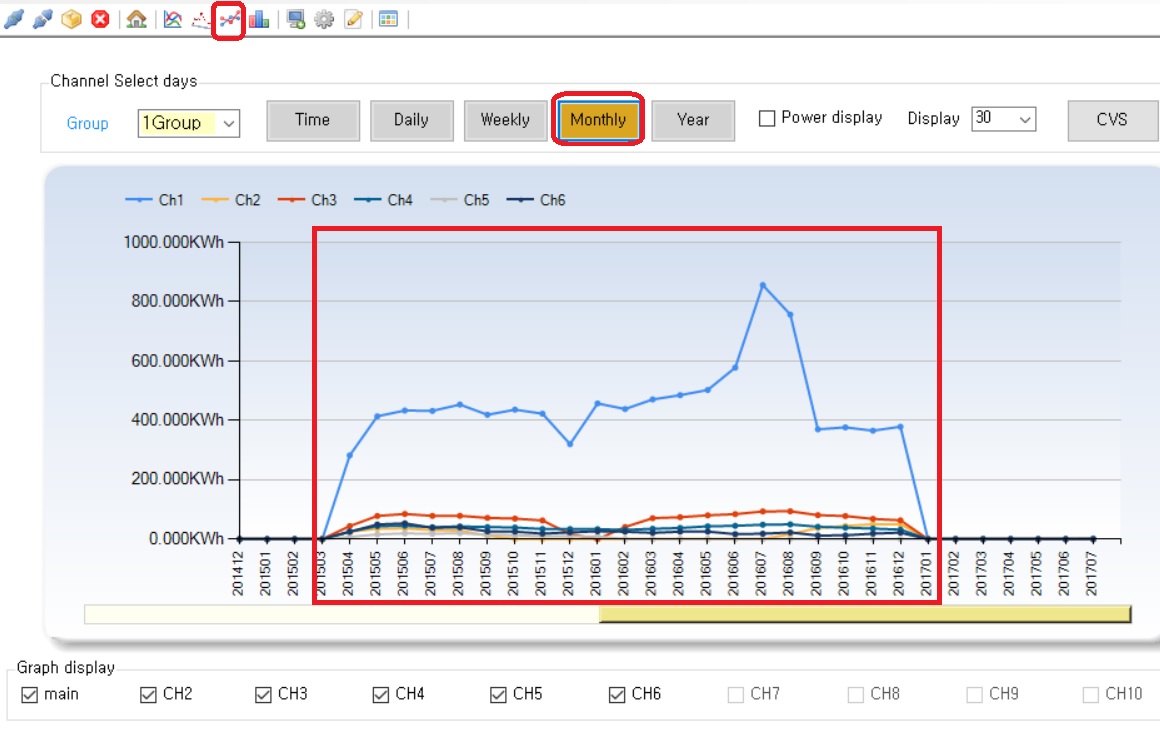Switch to Year view
The height and width of the screenshot is (746, 1160).
tap(693, 120)
